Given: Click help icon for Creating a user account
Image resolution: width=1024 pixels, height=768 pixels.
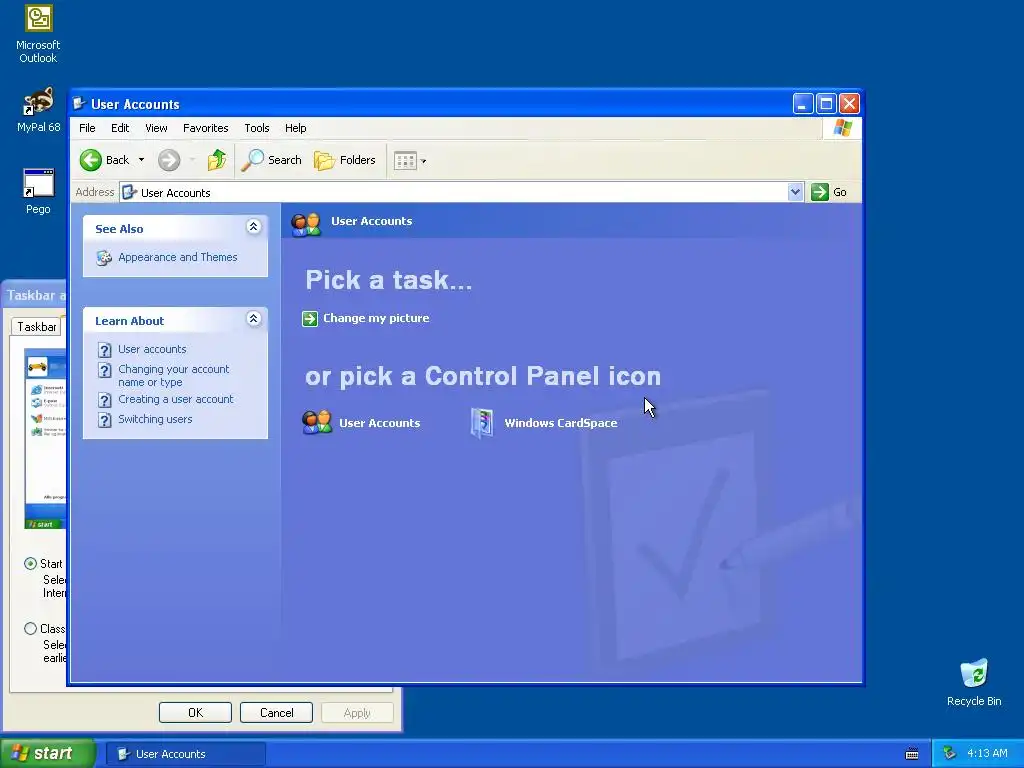Looking at the screenshot, I should click(x=104, y=400).
